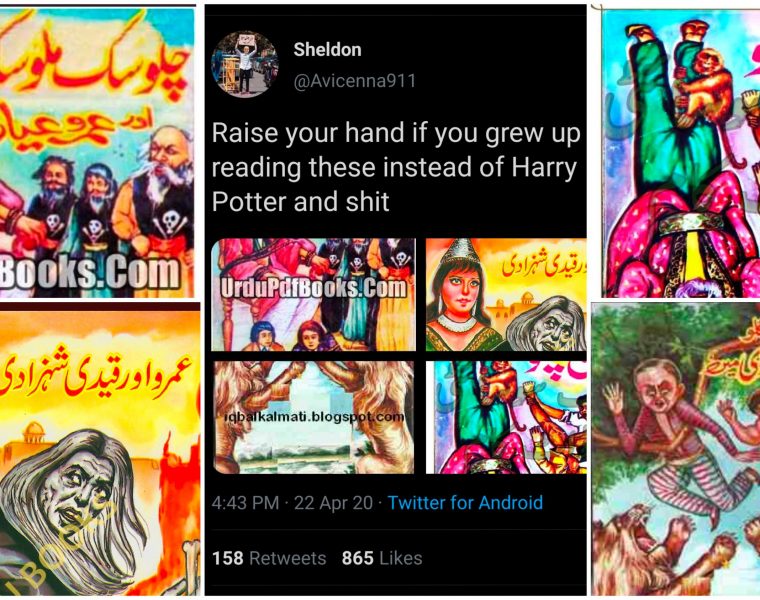
Task: Open the @Avicenna911 handle
Action: point(355,81)
